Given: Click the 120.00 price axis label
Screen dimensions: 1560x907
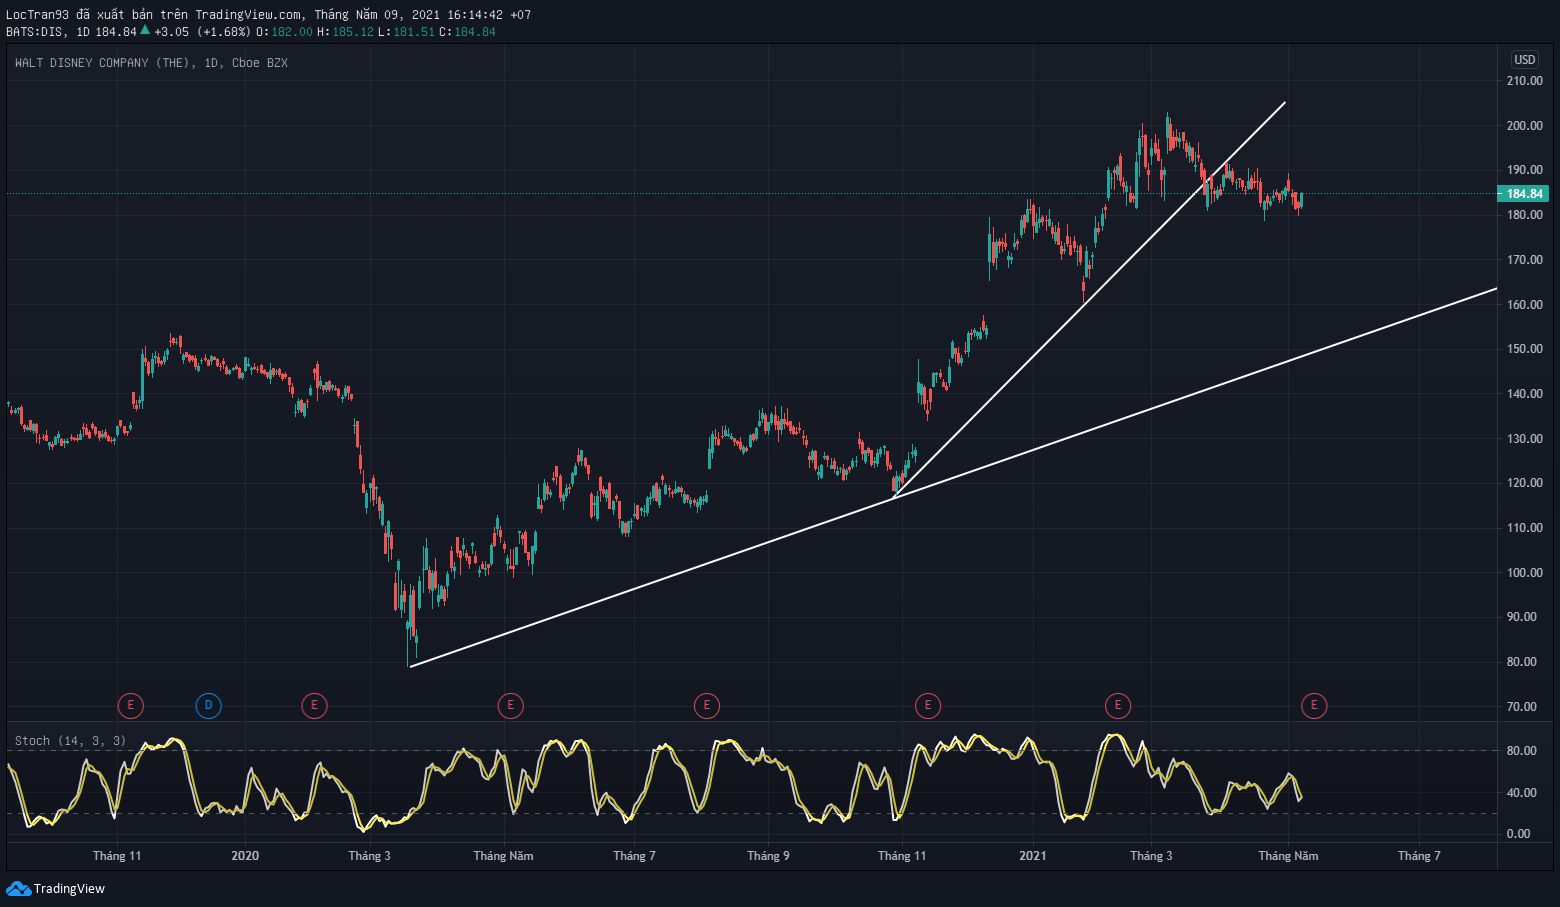Looking at the screenshot, I should [1524, 483].
